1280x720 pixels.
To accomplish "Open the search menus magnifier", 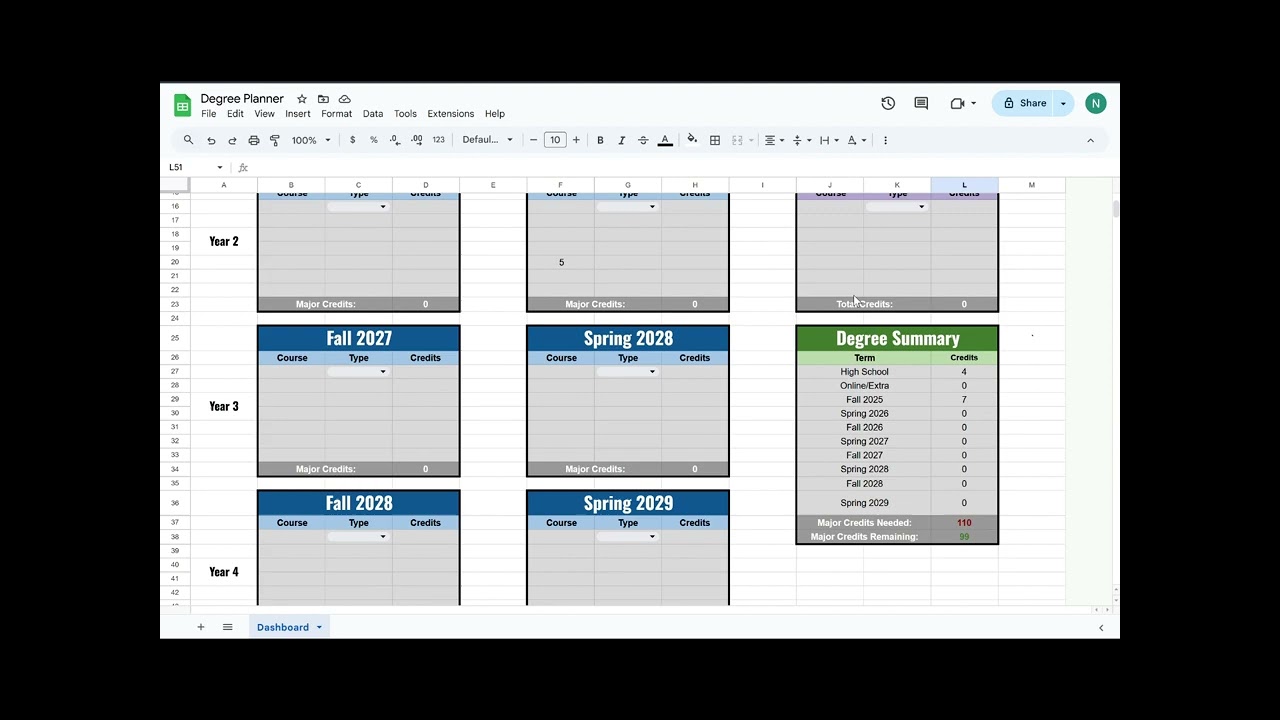I will pyautogui.click(x=188, y=140).
